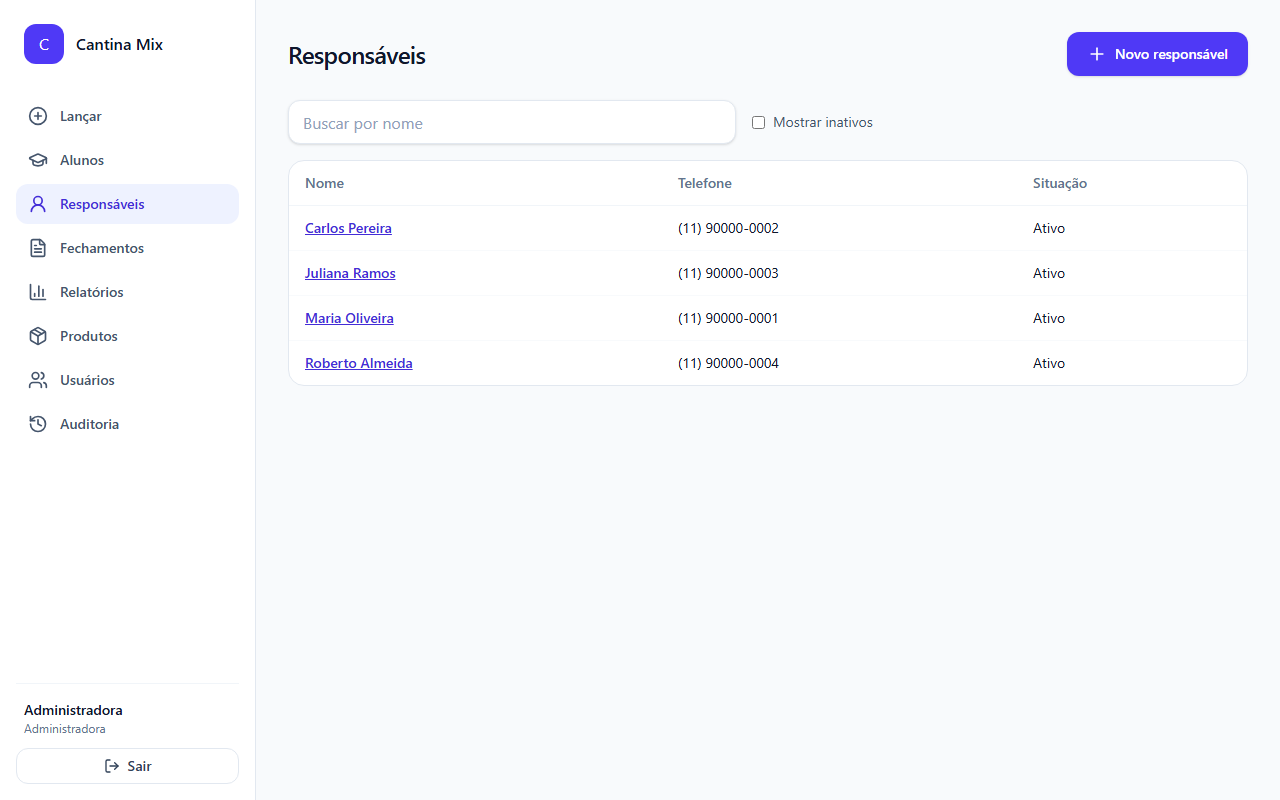Open the Auditoria menu label

coord(89,424)
